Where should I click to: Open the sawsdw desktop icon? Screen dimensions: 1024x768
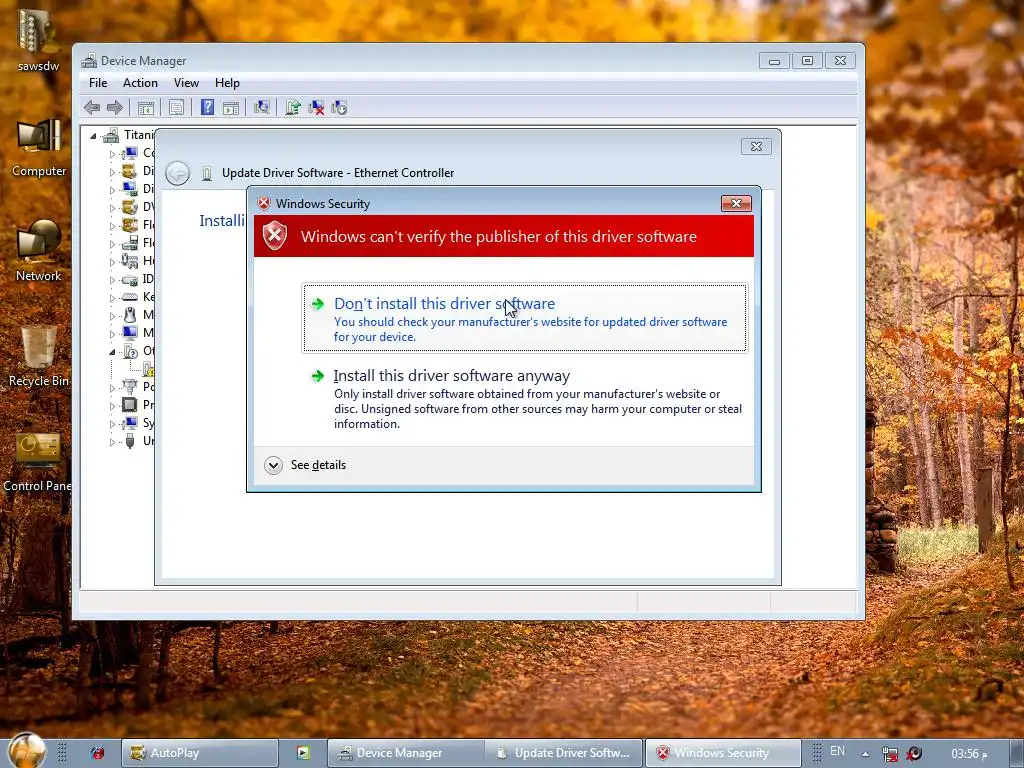[38, 38]
